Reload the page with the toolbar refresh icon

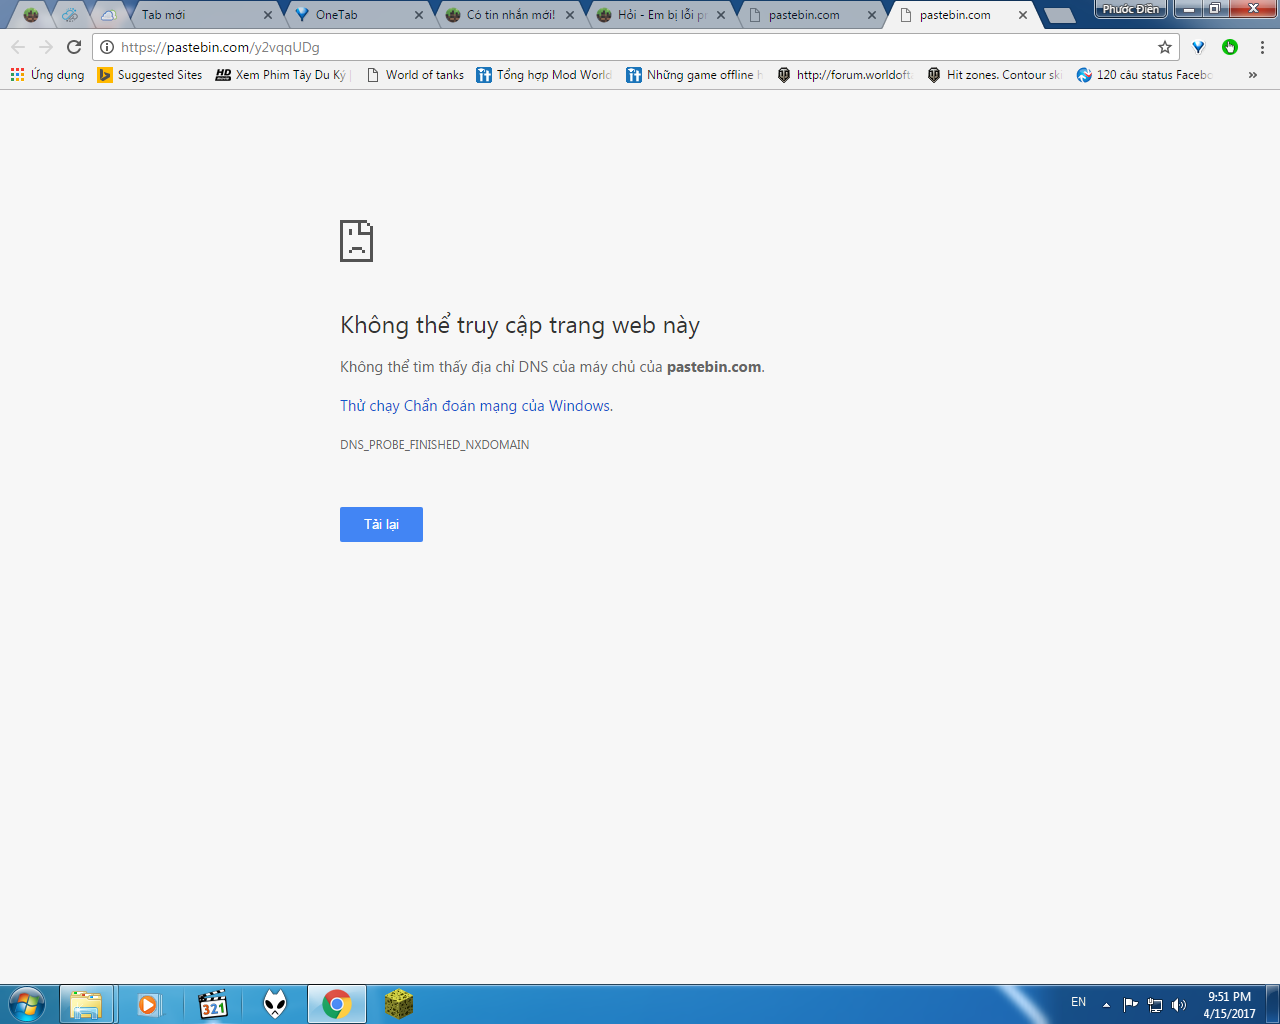click(x=74, y=47)
